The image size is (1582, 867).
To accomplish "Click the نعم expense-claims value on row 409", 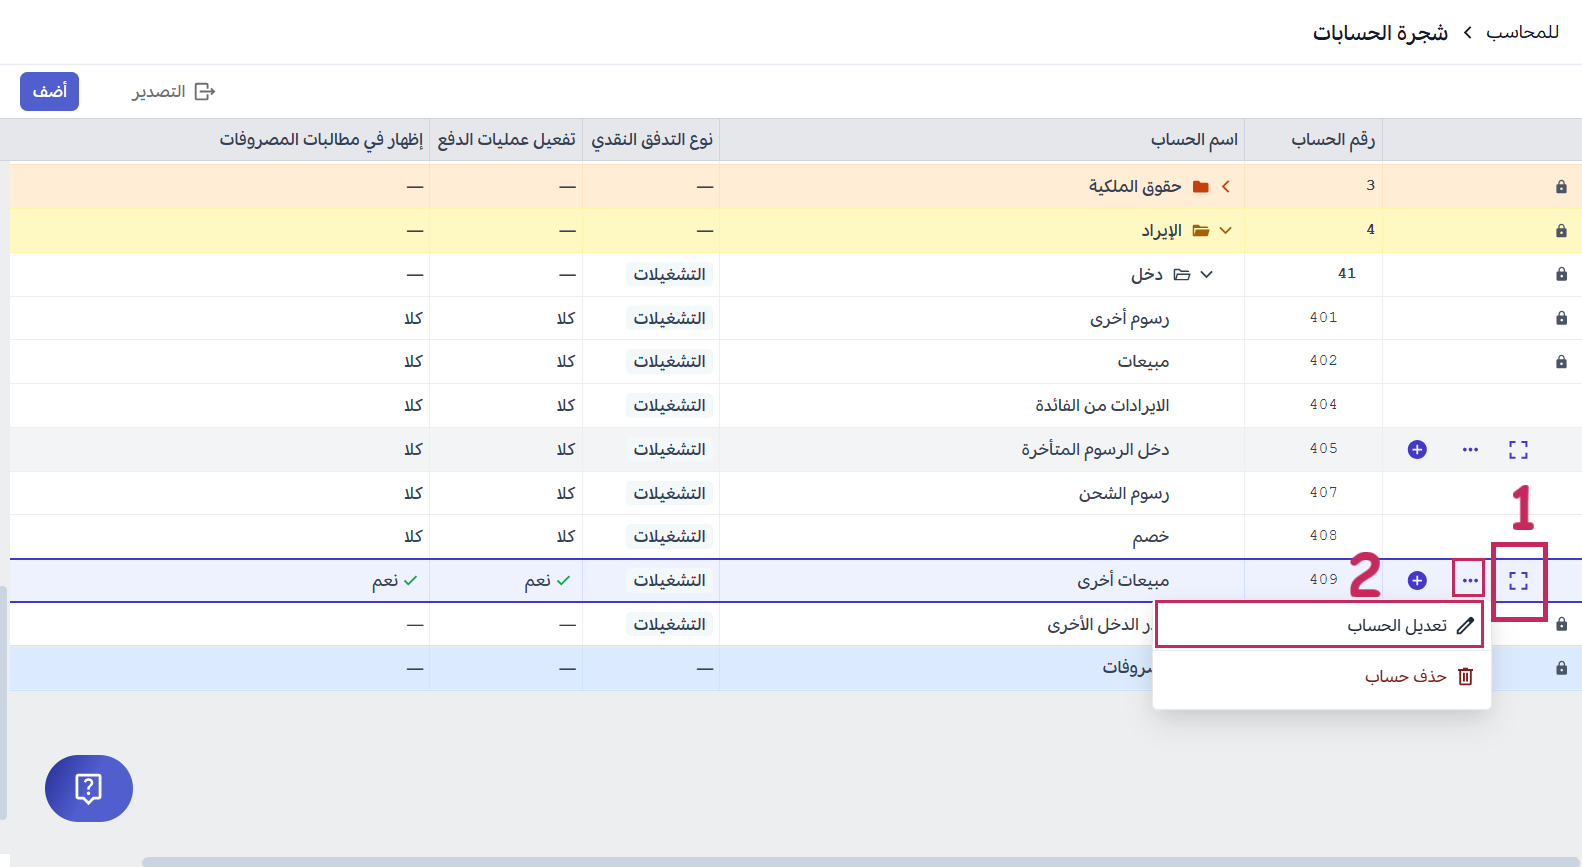I will click(x=395, y=581).
